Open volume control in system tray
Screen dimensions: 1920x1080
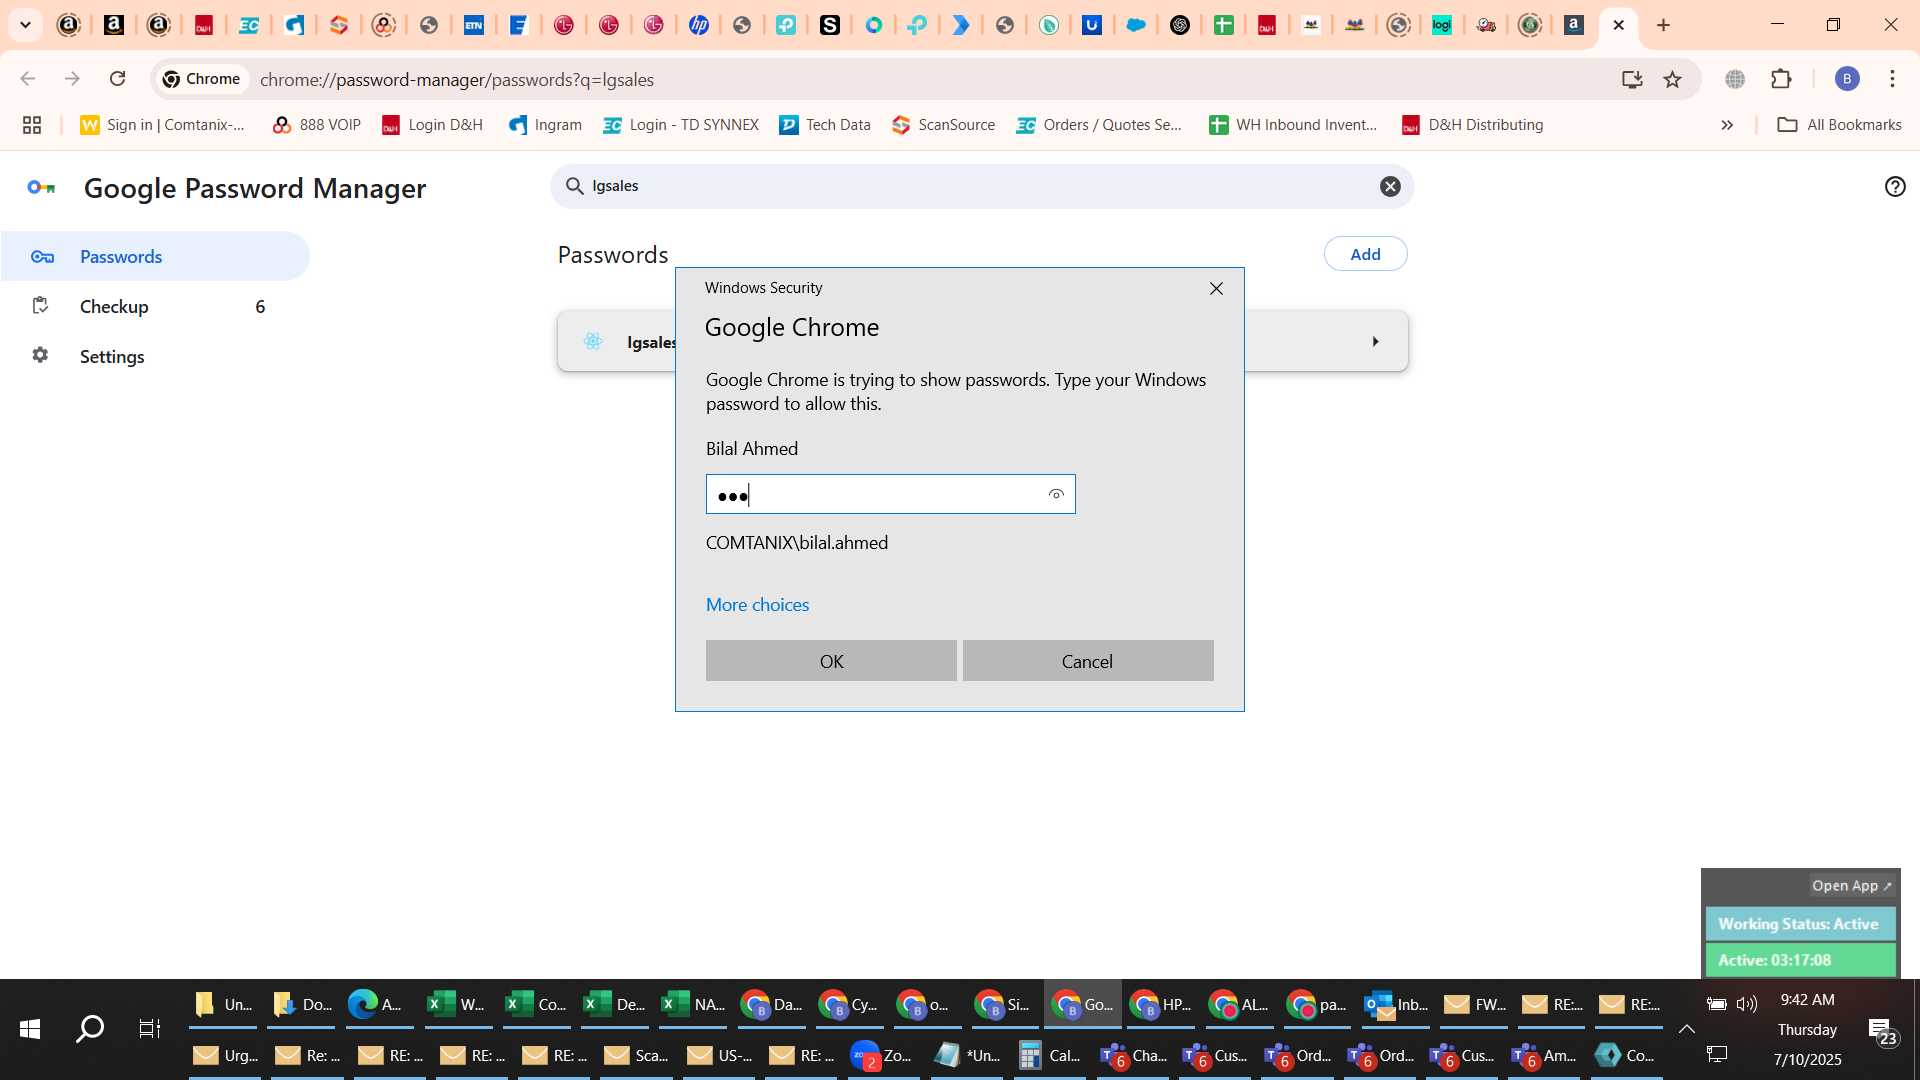point(1747,1004)
